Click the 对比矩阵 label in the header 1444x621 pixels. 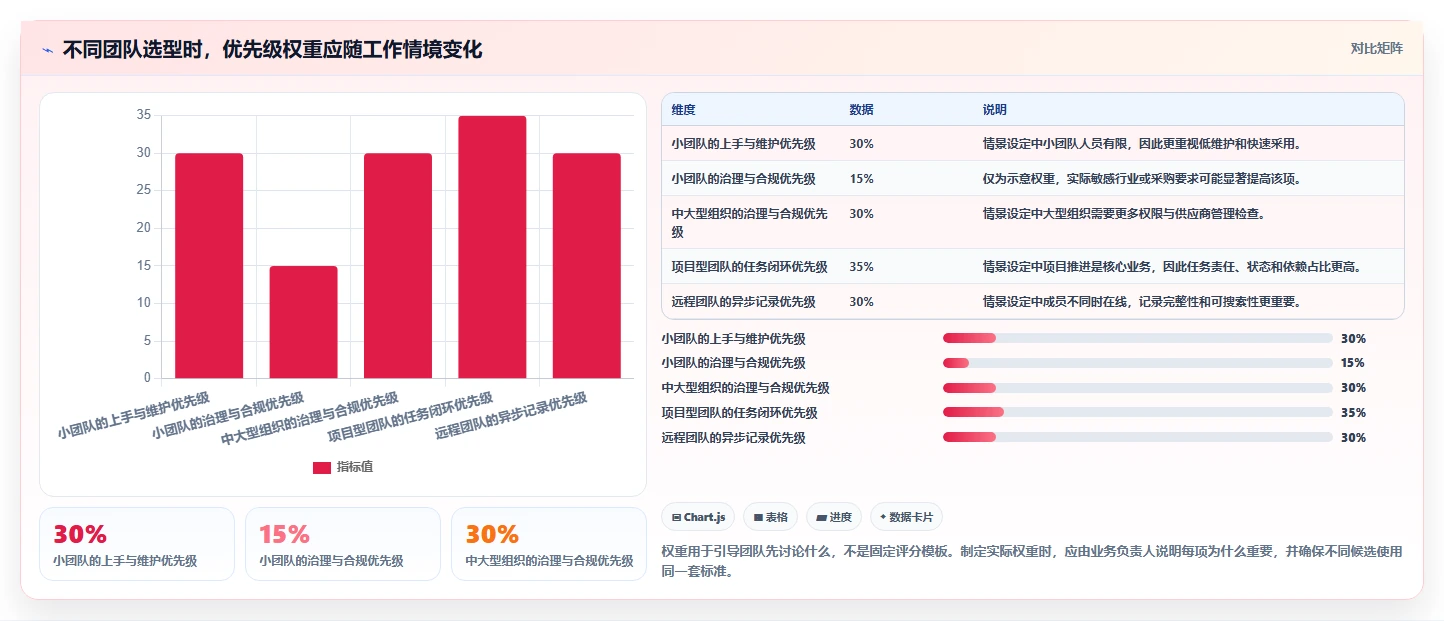coord(1376,48)
